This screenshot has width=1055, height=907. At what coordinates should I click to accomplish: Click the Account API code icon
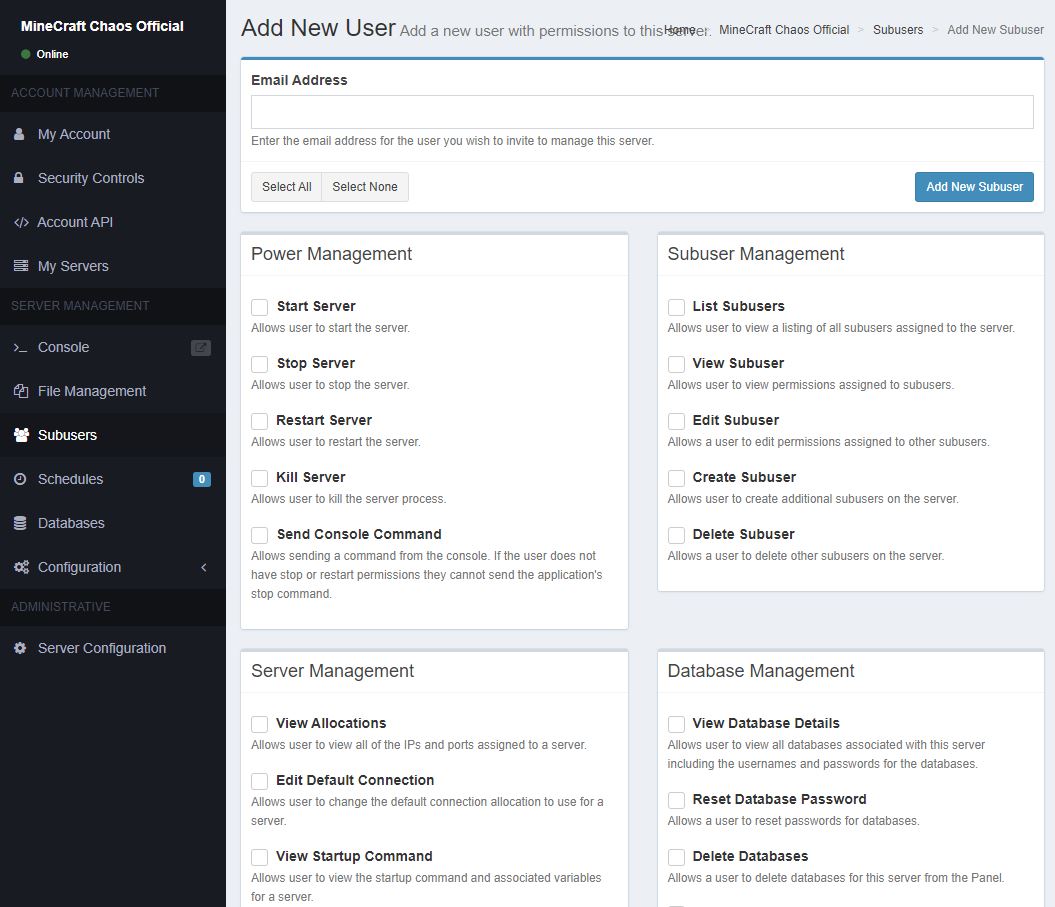(x=20, y=222)
